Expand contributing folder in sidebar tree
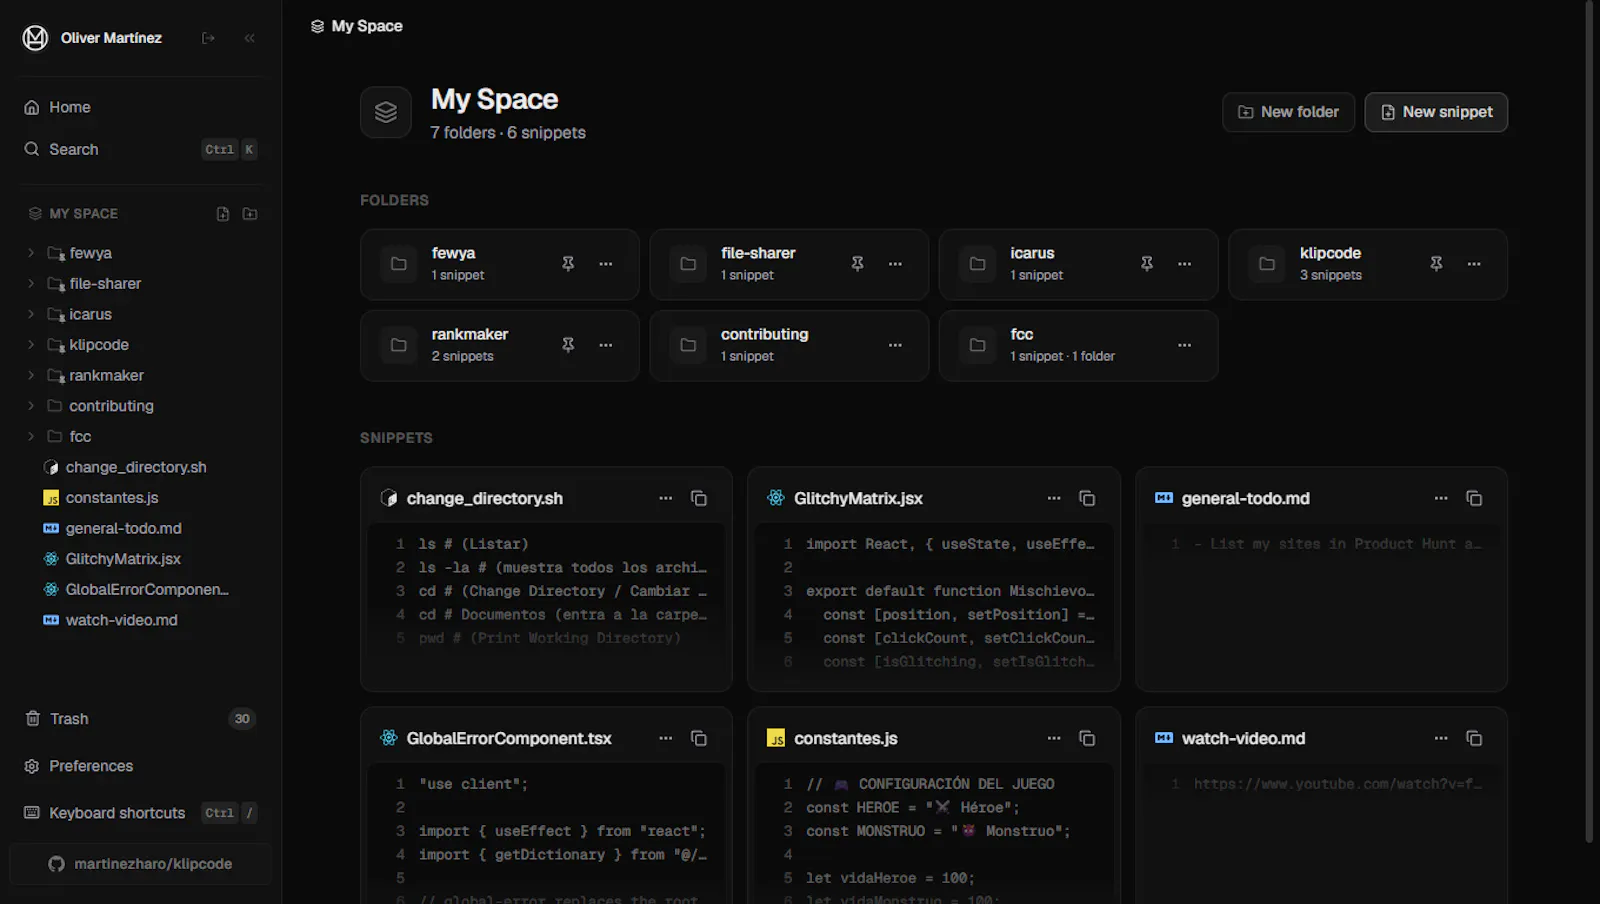This screenshot has height=904, width=1600. tap(31, 406)
